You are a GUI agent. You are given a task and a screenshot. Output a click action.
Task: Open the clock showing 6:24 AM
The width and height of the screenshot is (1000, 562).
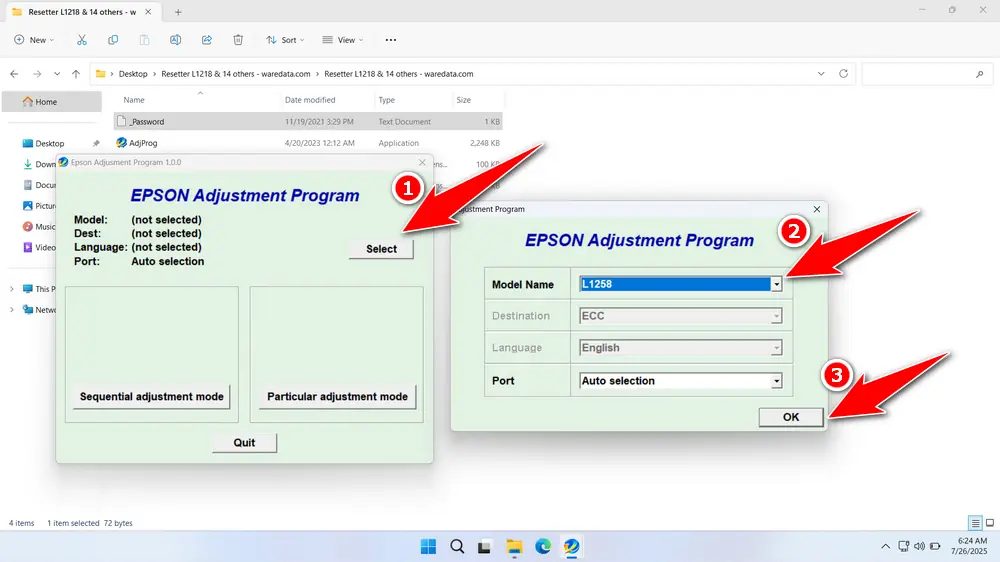(969, 546)
